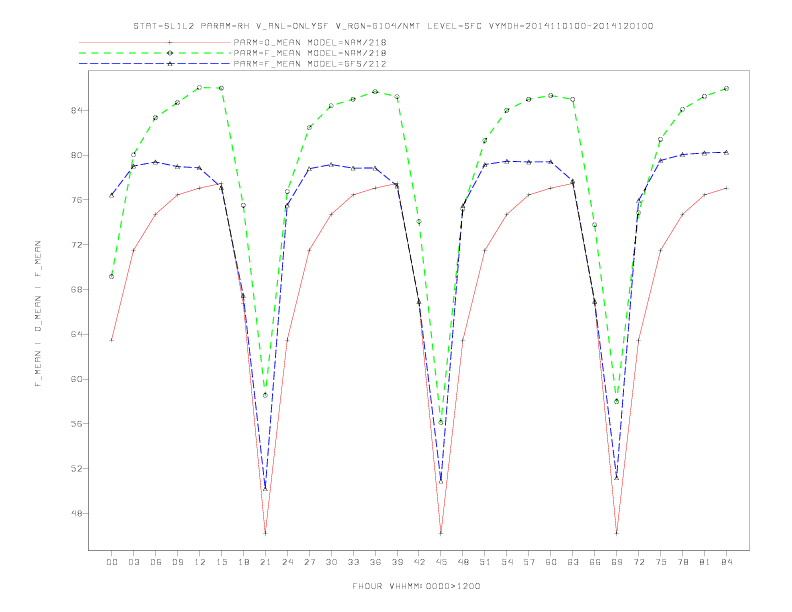Click y-axis tick label 76
The height and width of the screenshot is (612, 792).
(76, 200)
